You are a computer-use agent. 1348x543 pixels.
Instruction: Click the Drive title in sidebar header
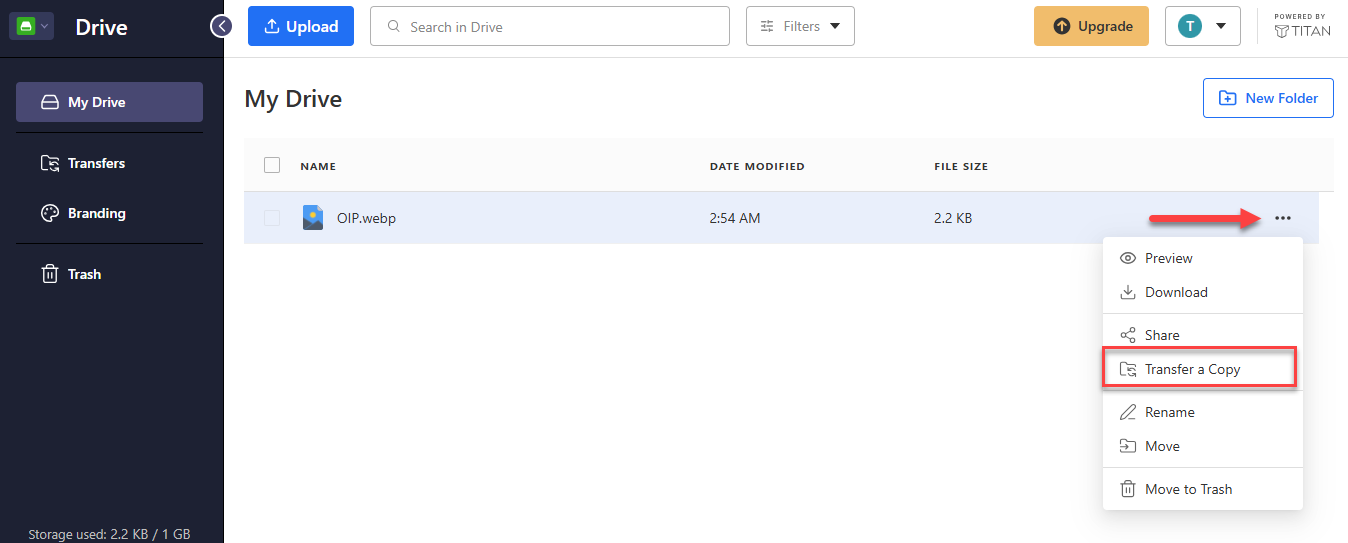click(x=102, y=27)
